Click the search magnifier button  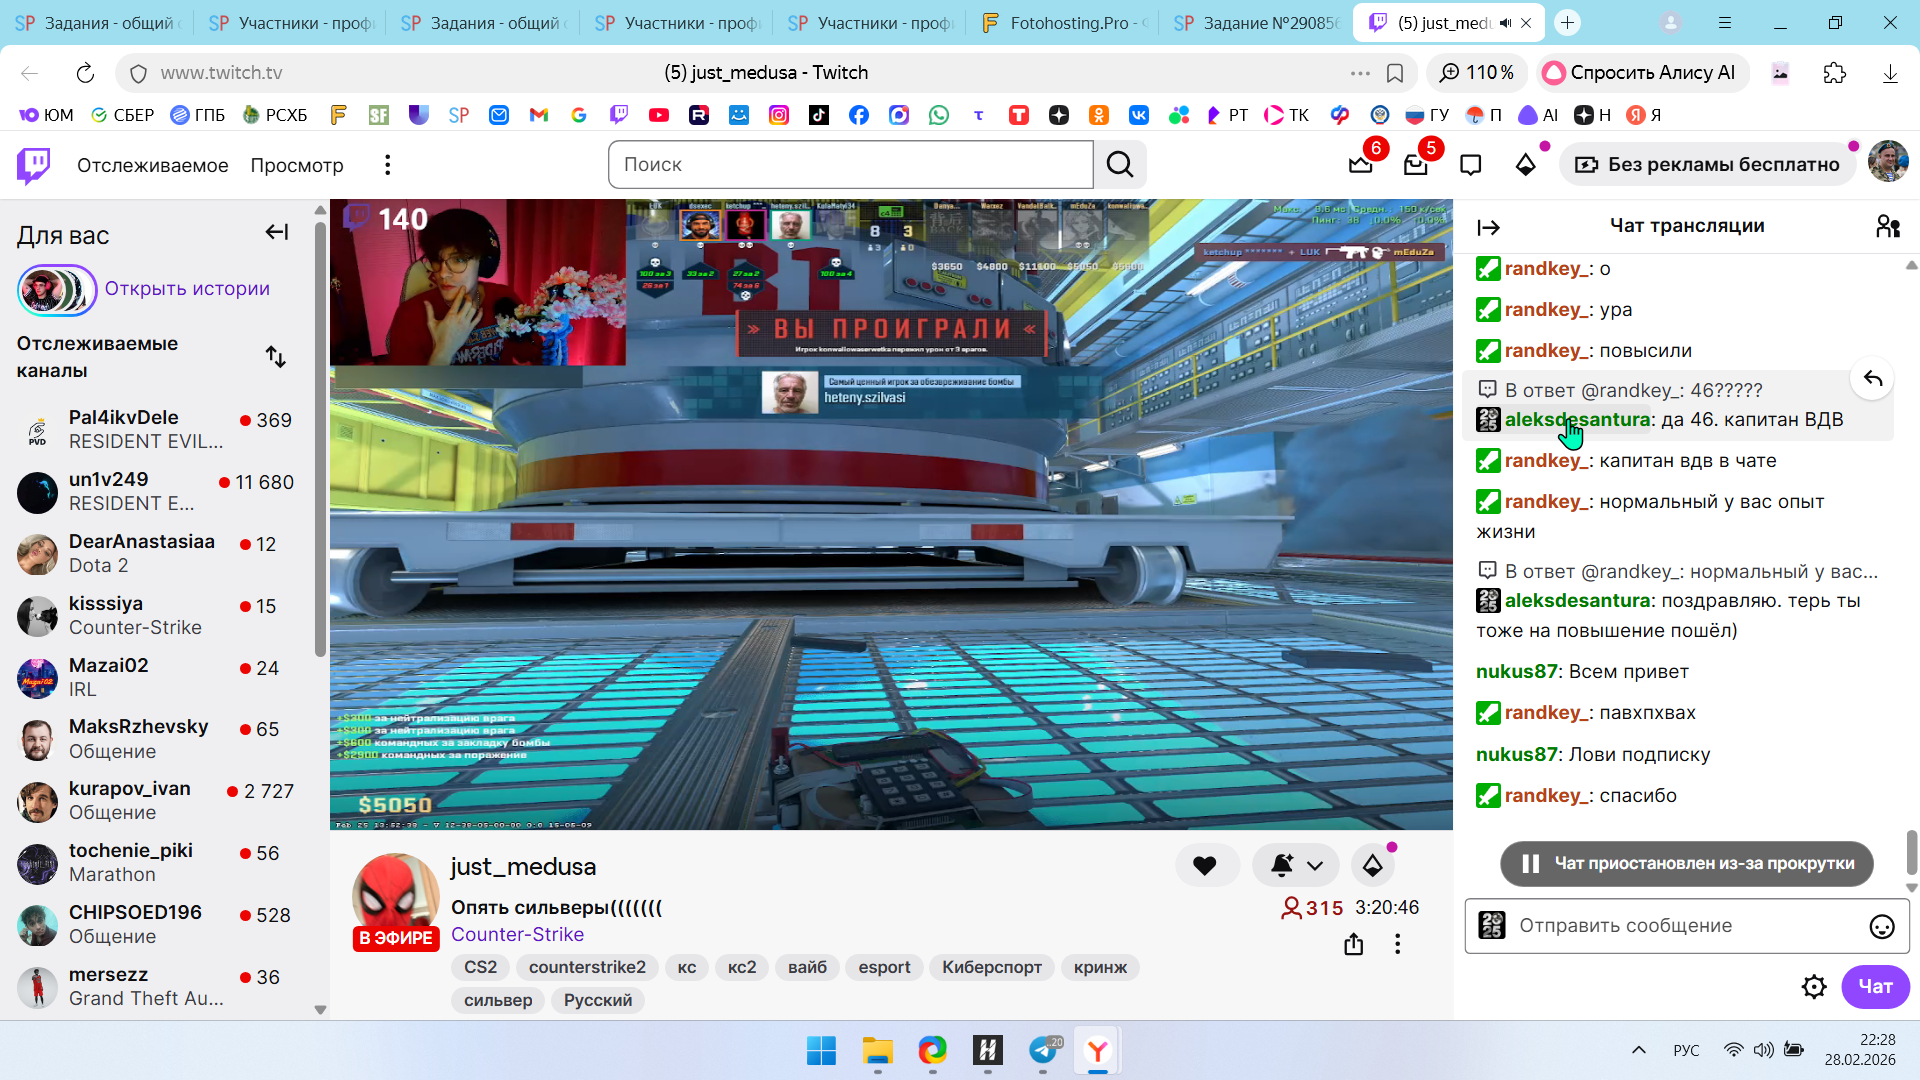pyautogui.click(x=1120, y=165)
